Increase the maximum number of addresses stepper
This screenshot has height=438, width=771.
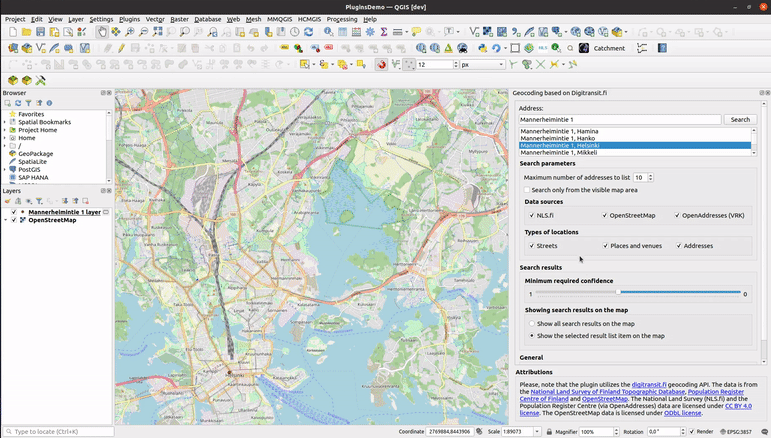point(651,175)
